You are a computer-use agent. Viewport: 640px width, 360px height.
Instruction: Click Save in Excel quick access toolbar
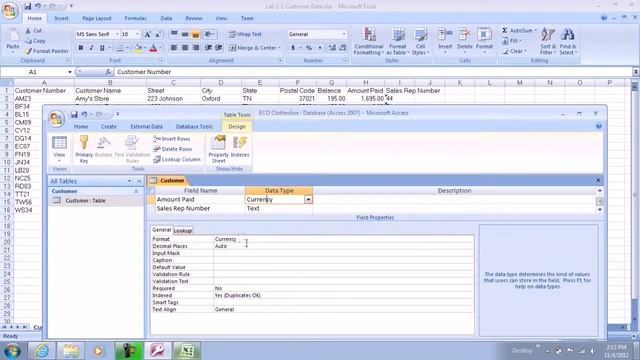[27, 6]
